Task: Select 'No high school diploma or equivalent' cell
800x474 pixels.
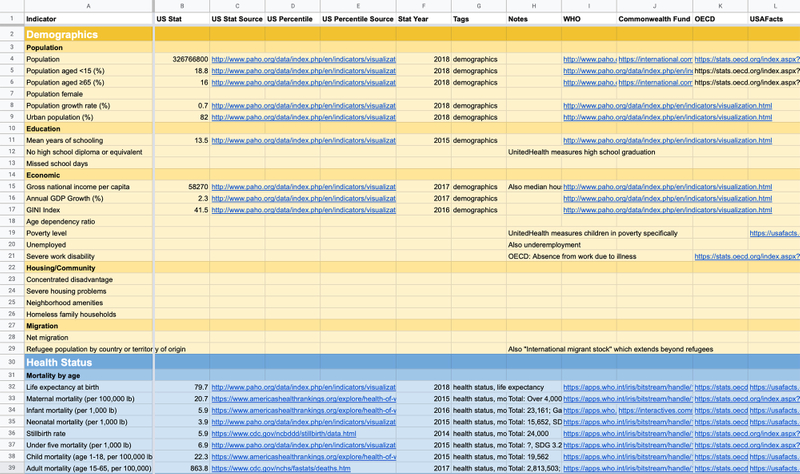Action: [88, 152]
